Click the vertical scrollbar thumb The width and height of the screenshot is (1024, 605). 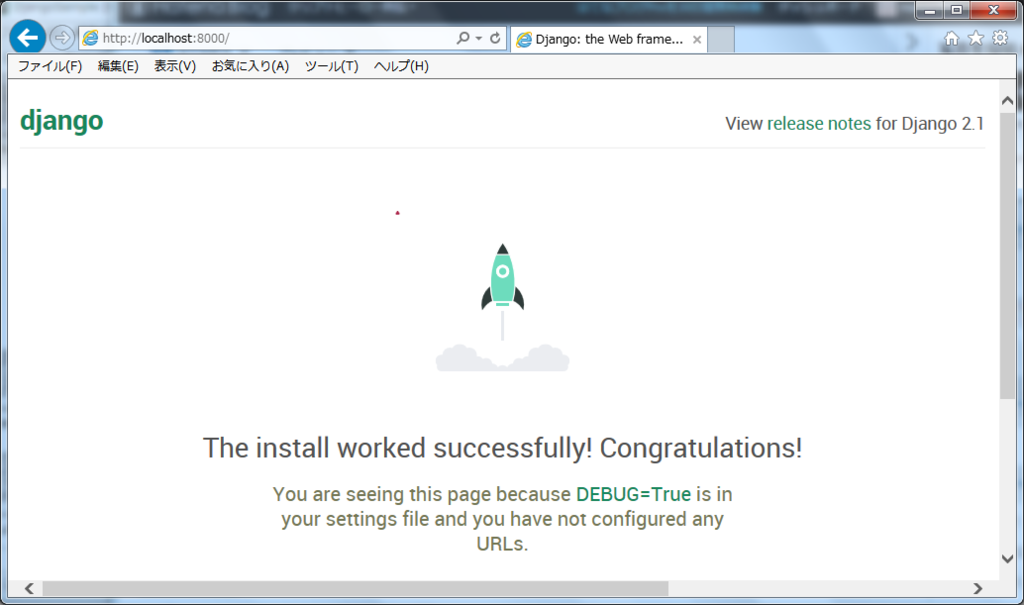point(1008,255)
